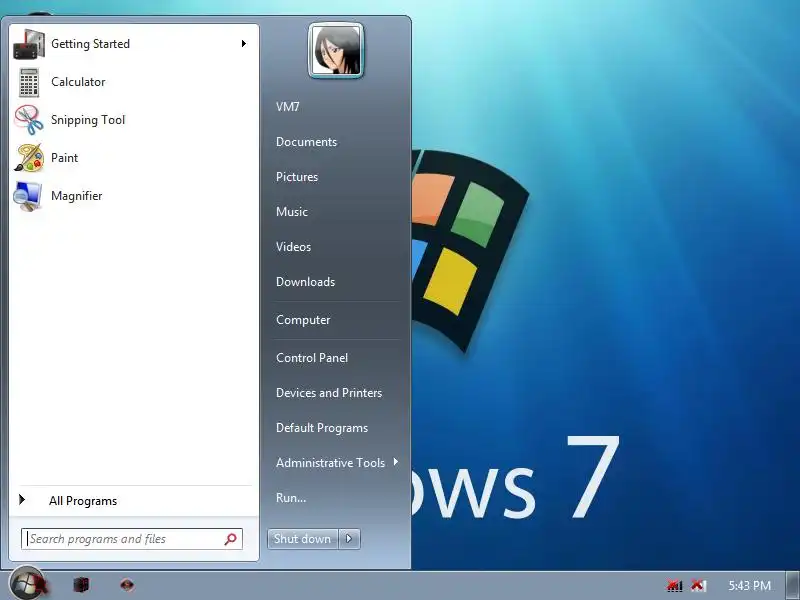800x600 pixels.
Task: Launch Paint from the Start menu
Action: (134, 158)
